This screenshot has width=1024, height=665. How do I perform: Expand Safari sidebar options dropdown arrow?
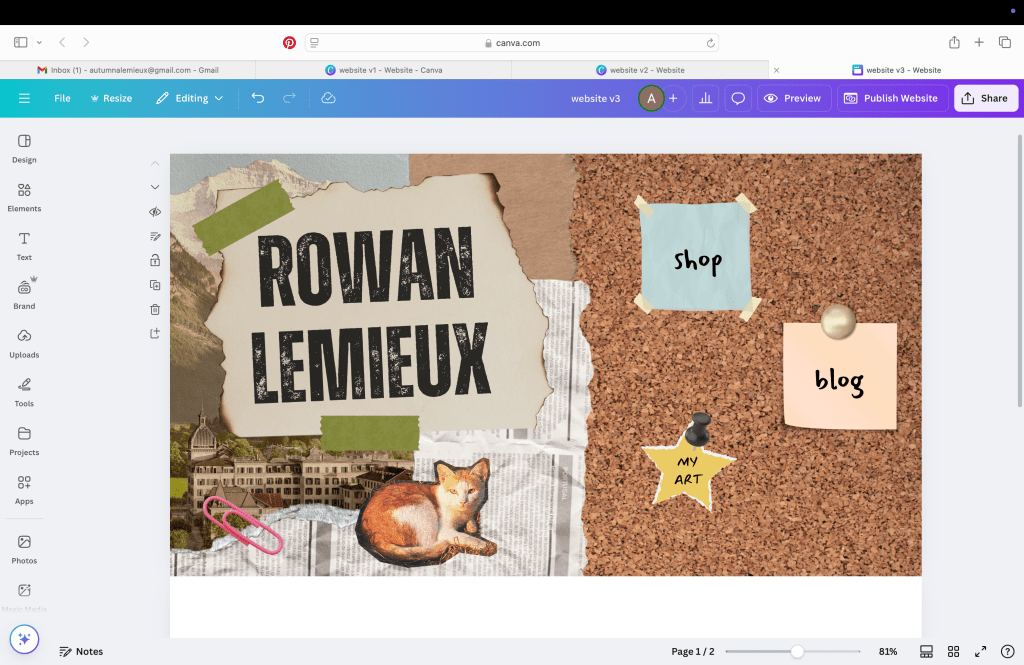39,43
